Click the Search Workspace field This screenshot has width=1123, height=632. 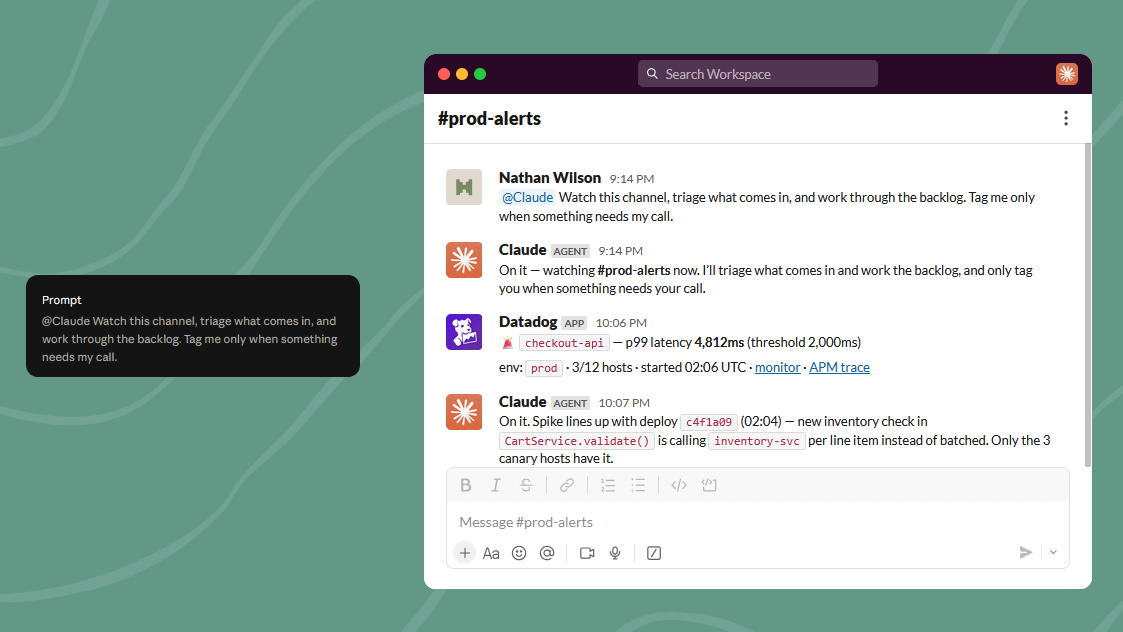[758, 74]
